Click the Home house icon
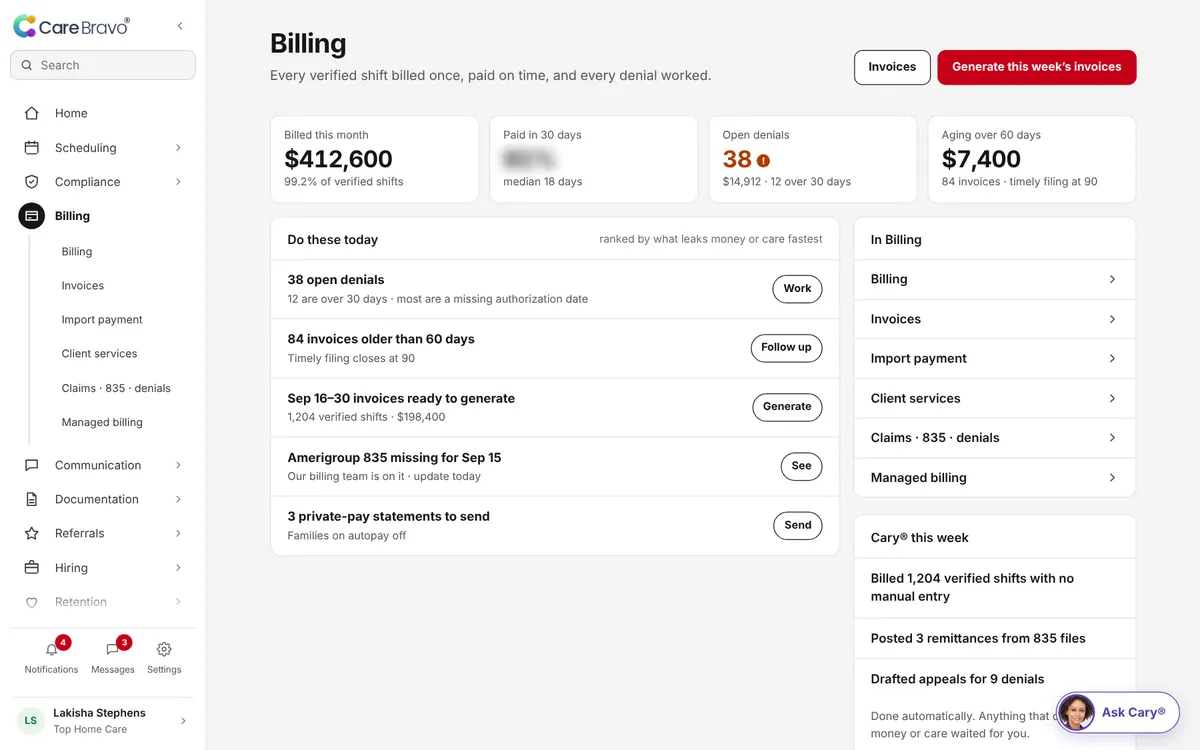The image size is (1200, 750). (x=32, y=113)
